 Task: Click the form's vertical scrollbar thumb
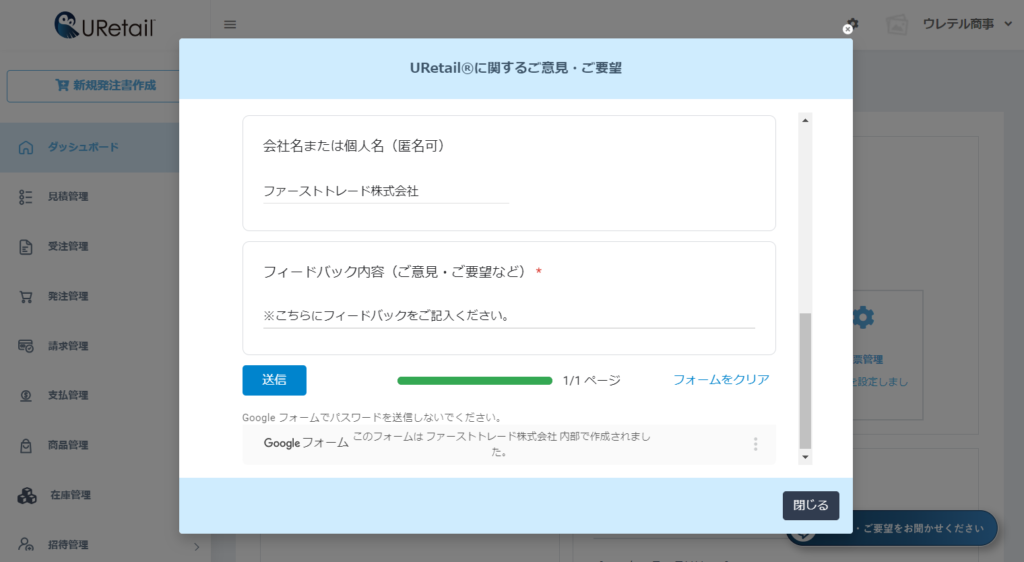805,380
